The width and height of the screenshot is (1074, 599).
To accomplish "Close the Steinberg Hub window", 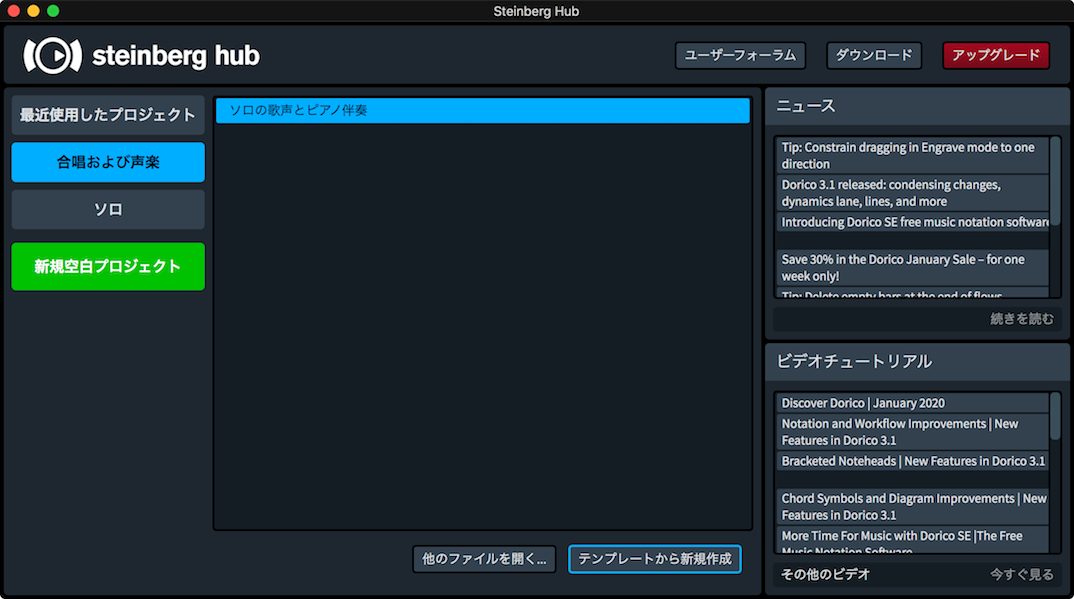I will pyautogui.click(x=13, y=11).
